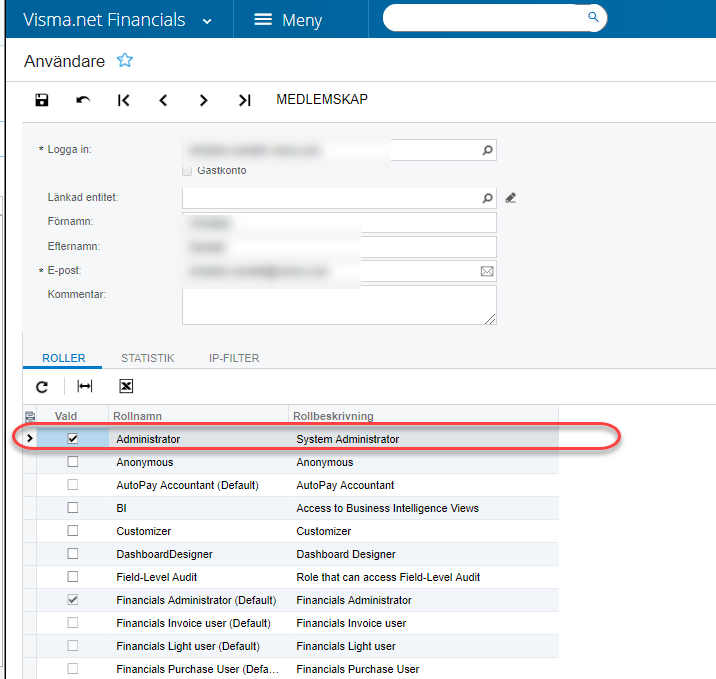This screenshot has height=679, width=716.
Task: Click the search magnifier in top bar
Action: tap(593, 17)
